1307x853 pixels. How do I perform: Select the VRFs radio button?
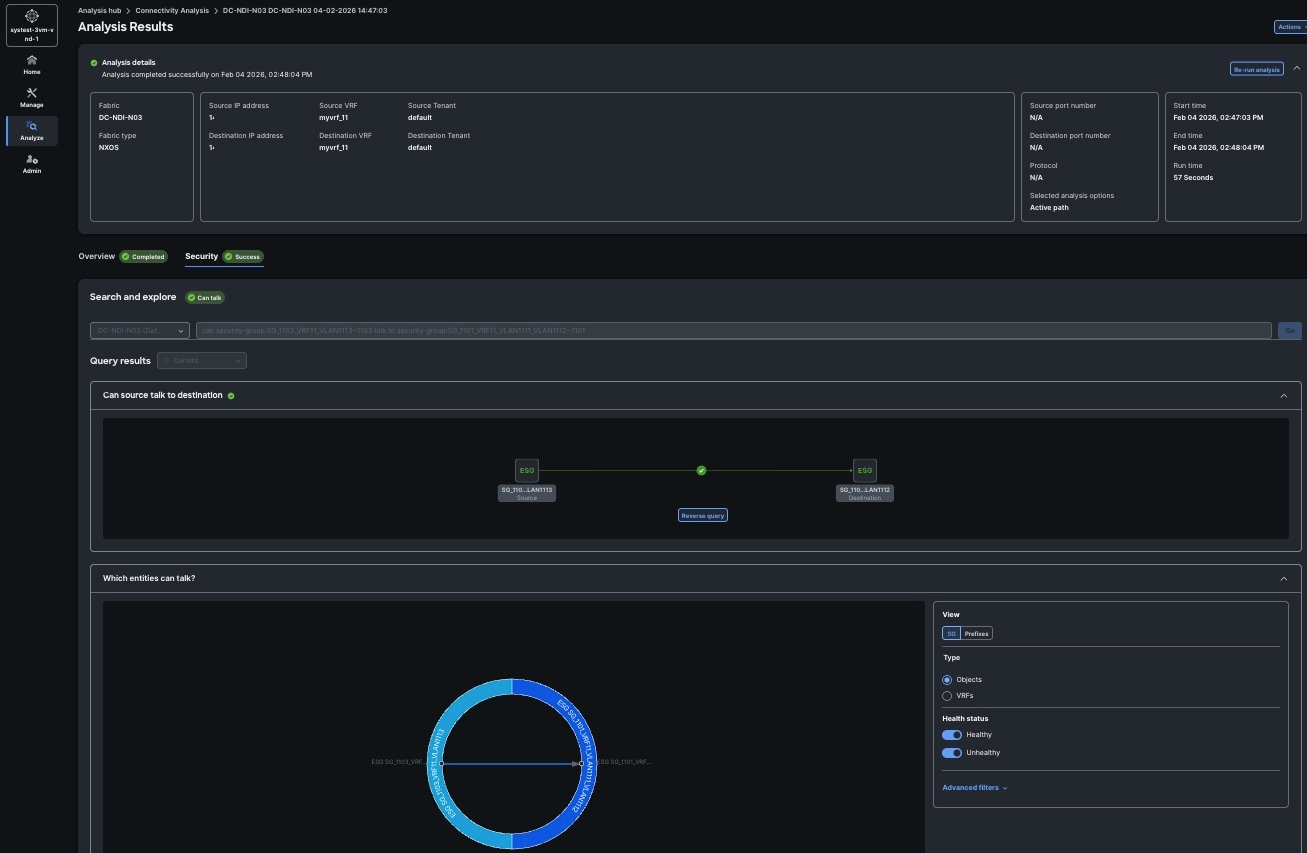coord(947,696)
